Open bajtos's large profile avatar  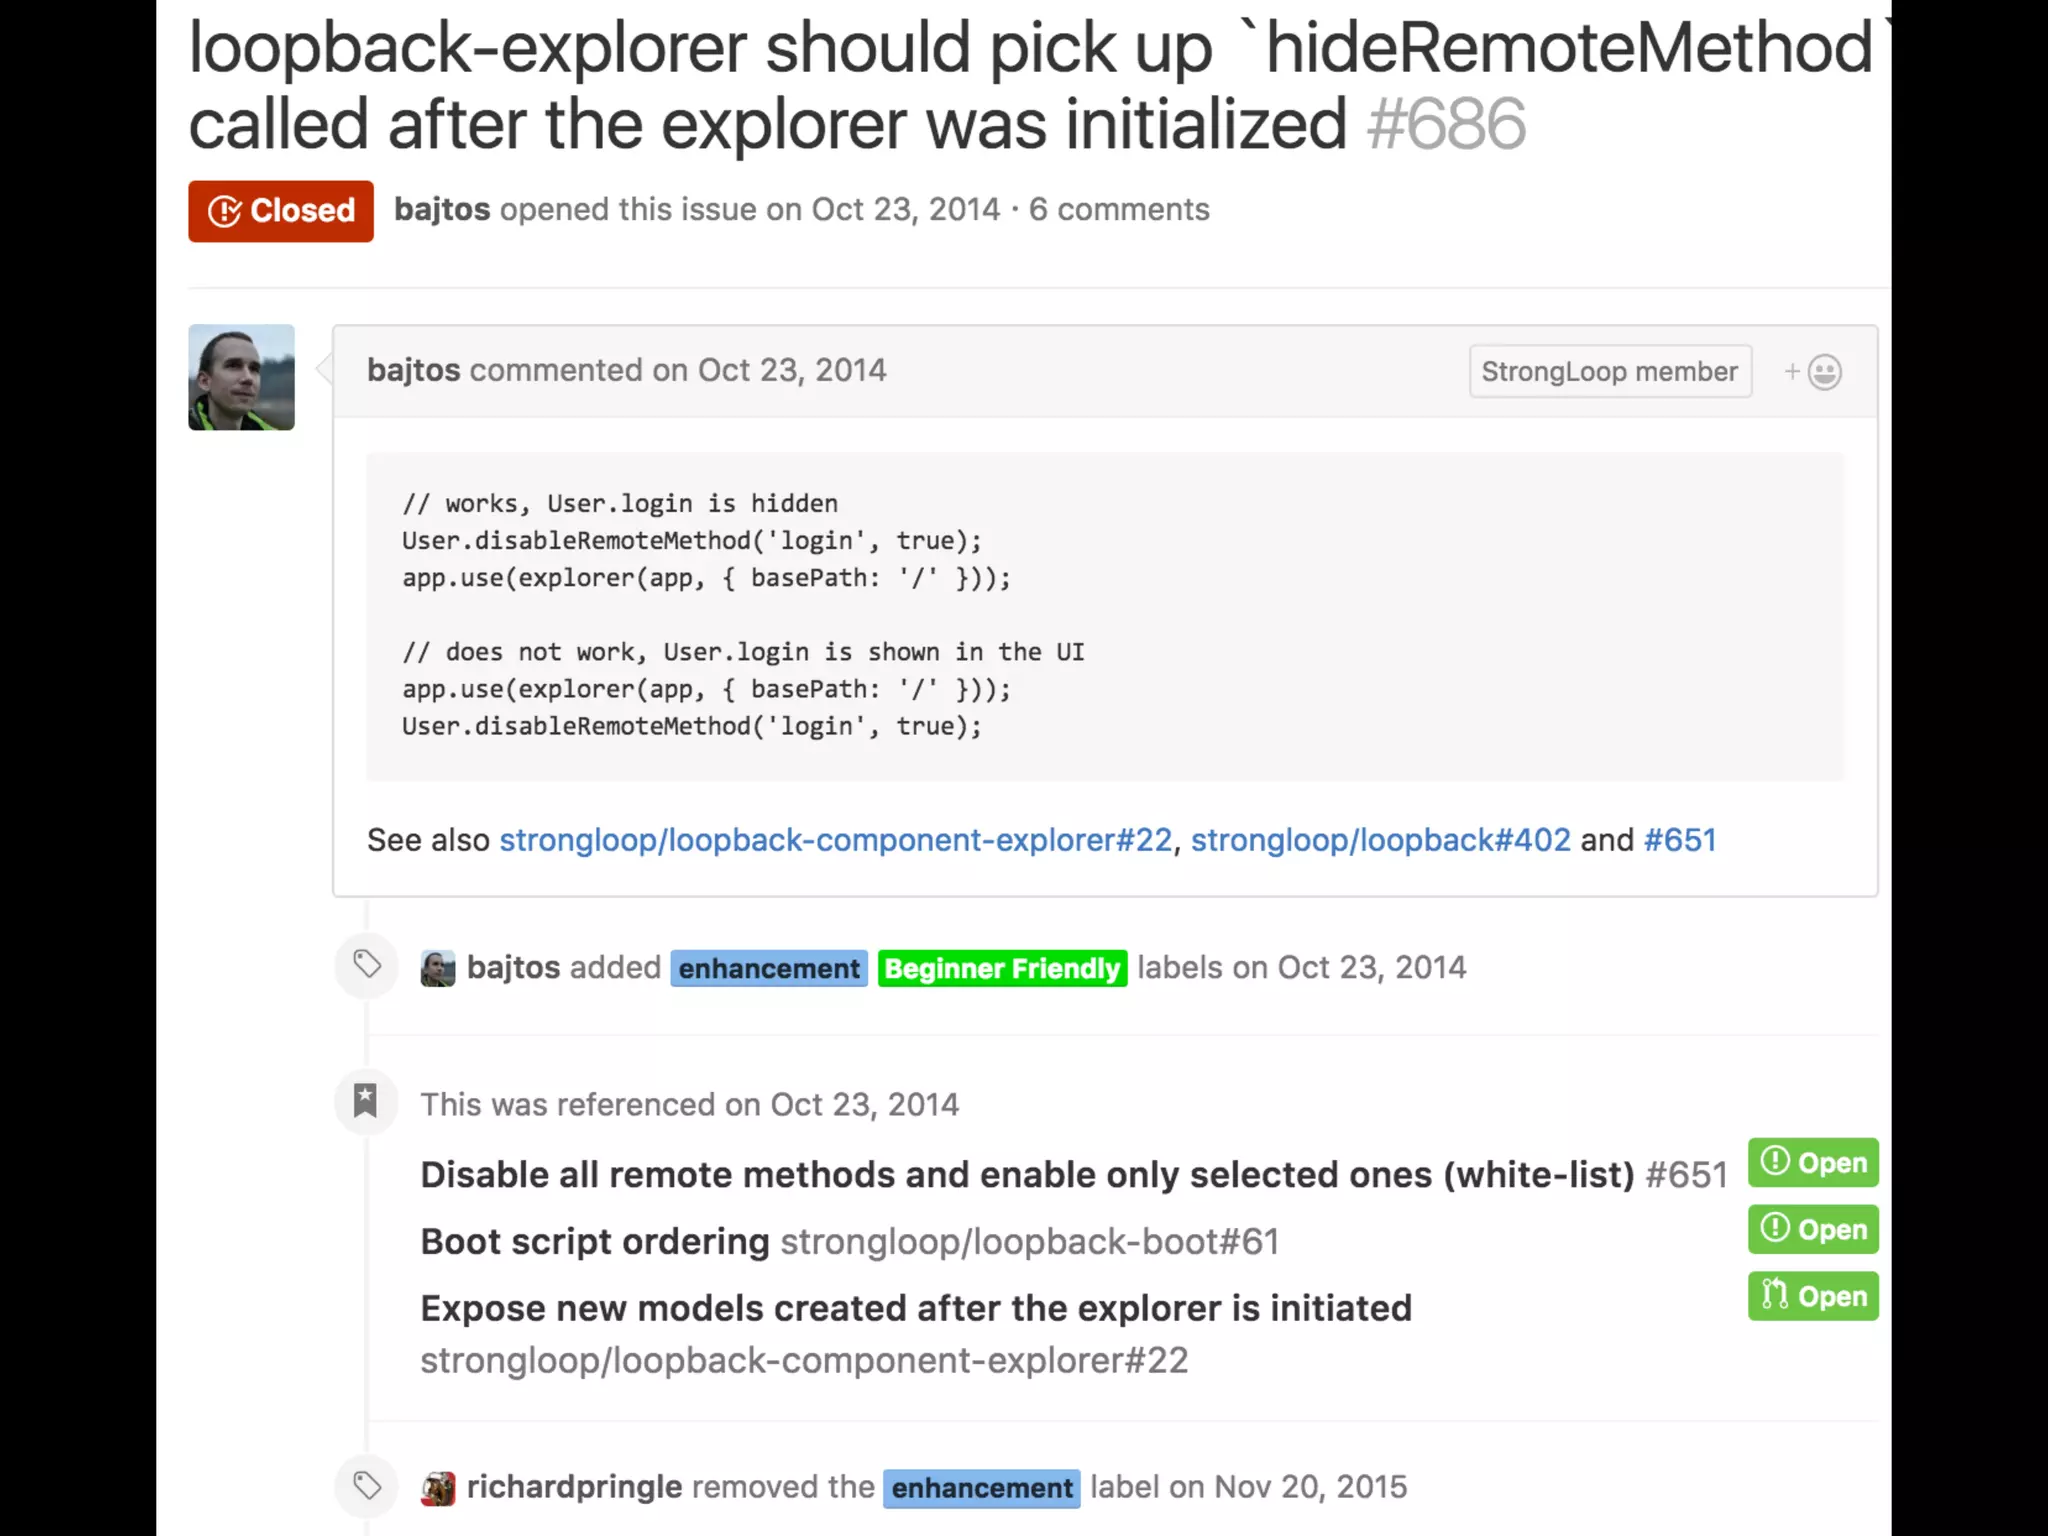tap(241, 377)
